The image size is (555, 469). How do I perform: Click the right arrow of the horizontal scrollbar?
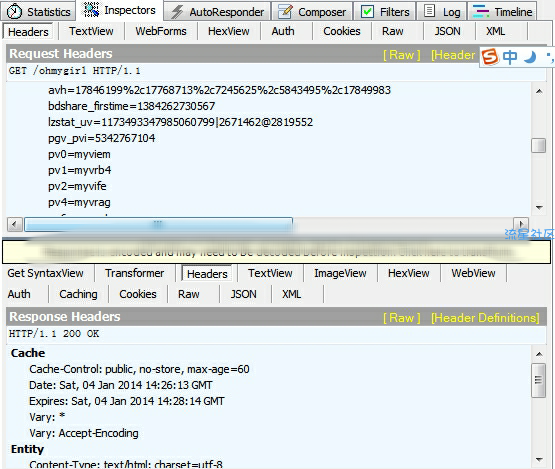[521, 224]
